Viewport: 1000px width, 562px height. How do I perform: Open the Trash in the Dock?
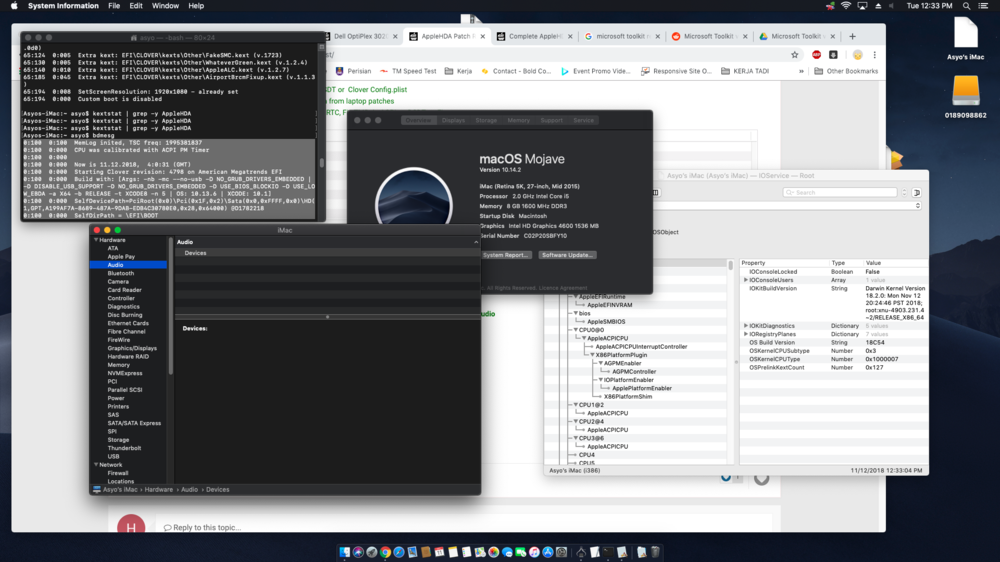coord(655,552)
